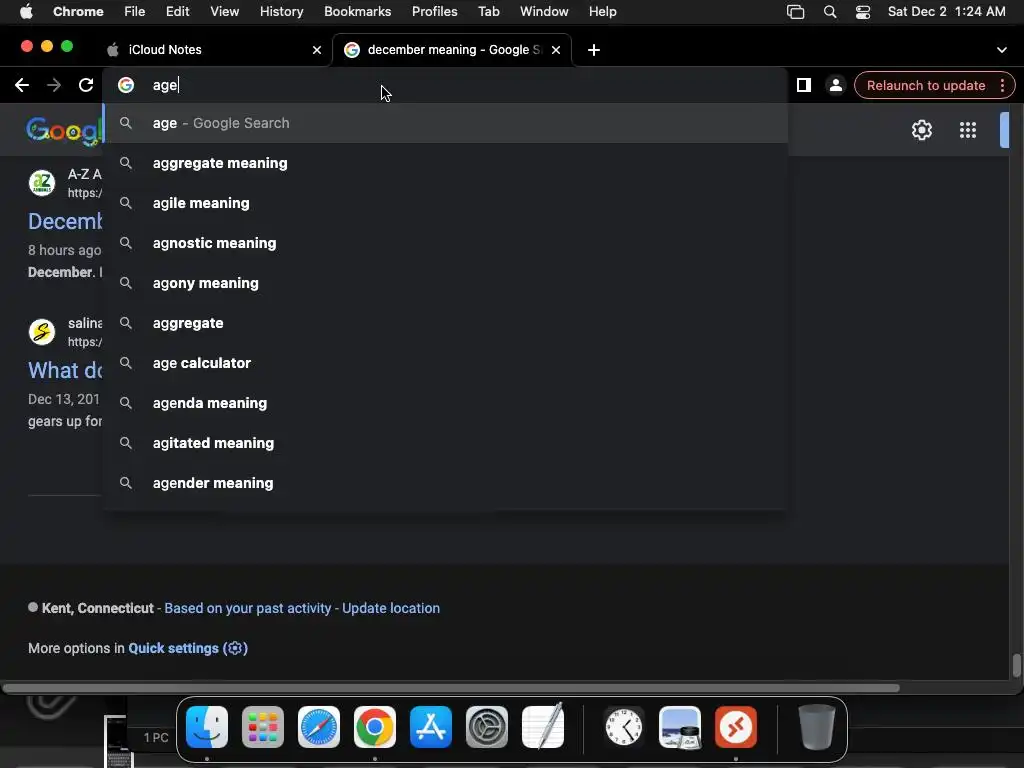
Task: Open the Edit menu
Action: [x=177, y=12]
